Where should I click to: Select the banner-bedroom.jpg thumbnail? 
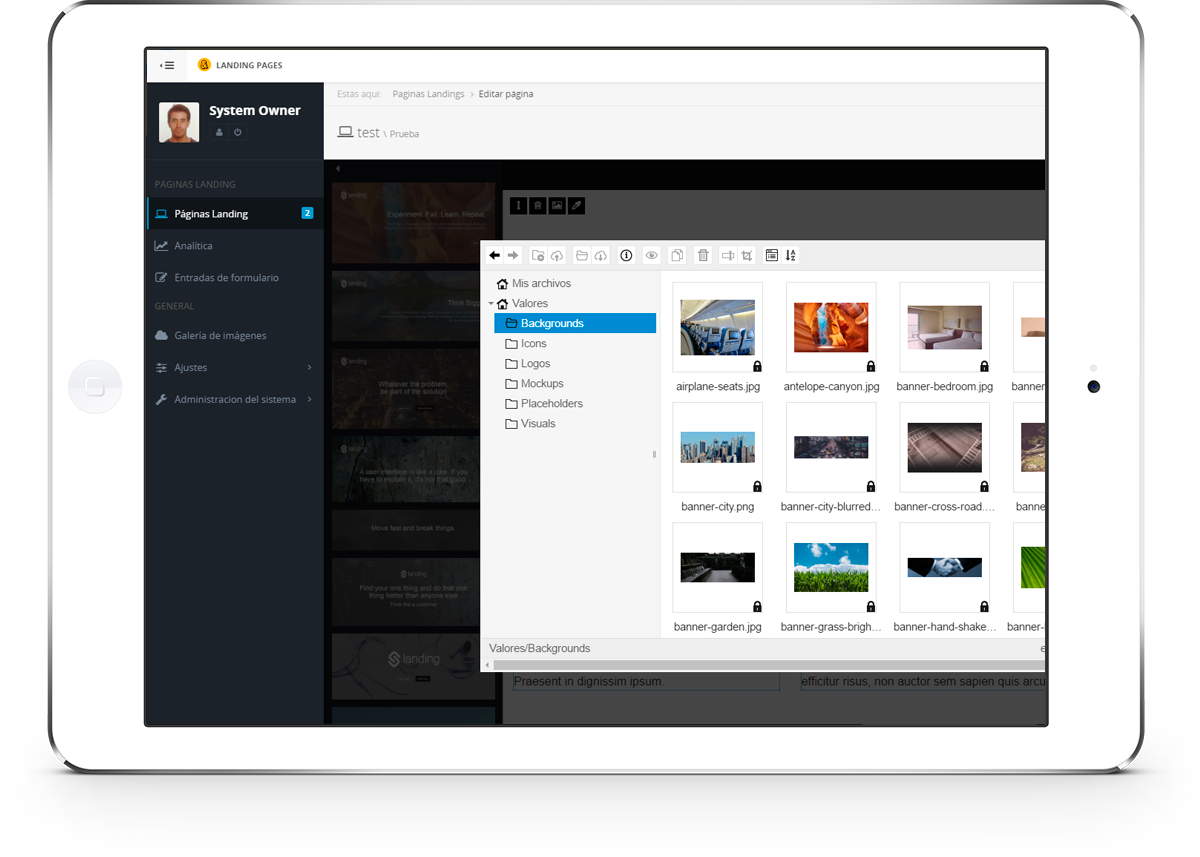(945, 328)
